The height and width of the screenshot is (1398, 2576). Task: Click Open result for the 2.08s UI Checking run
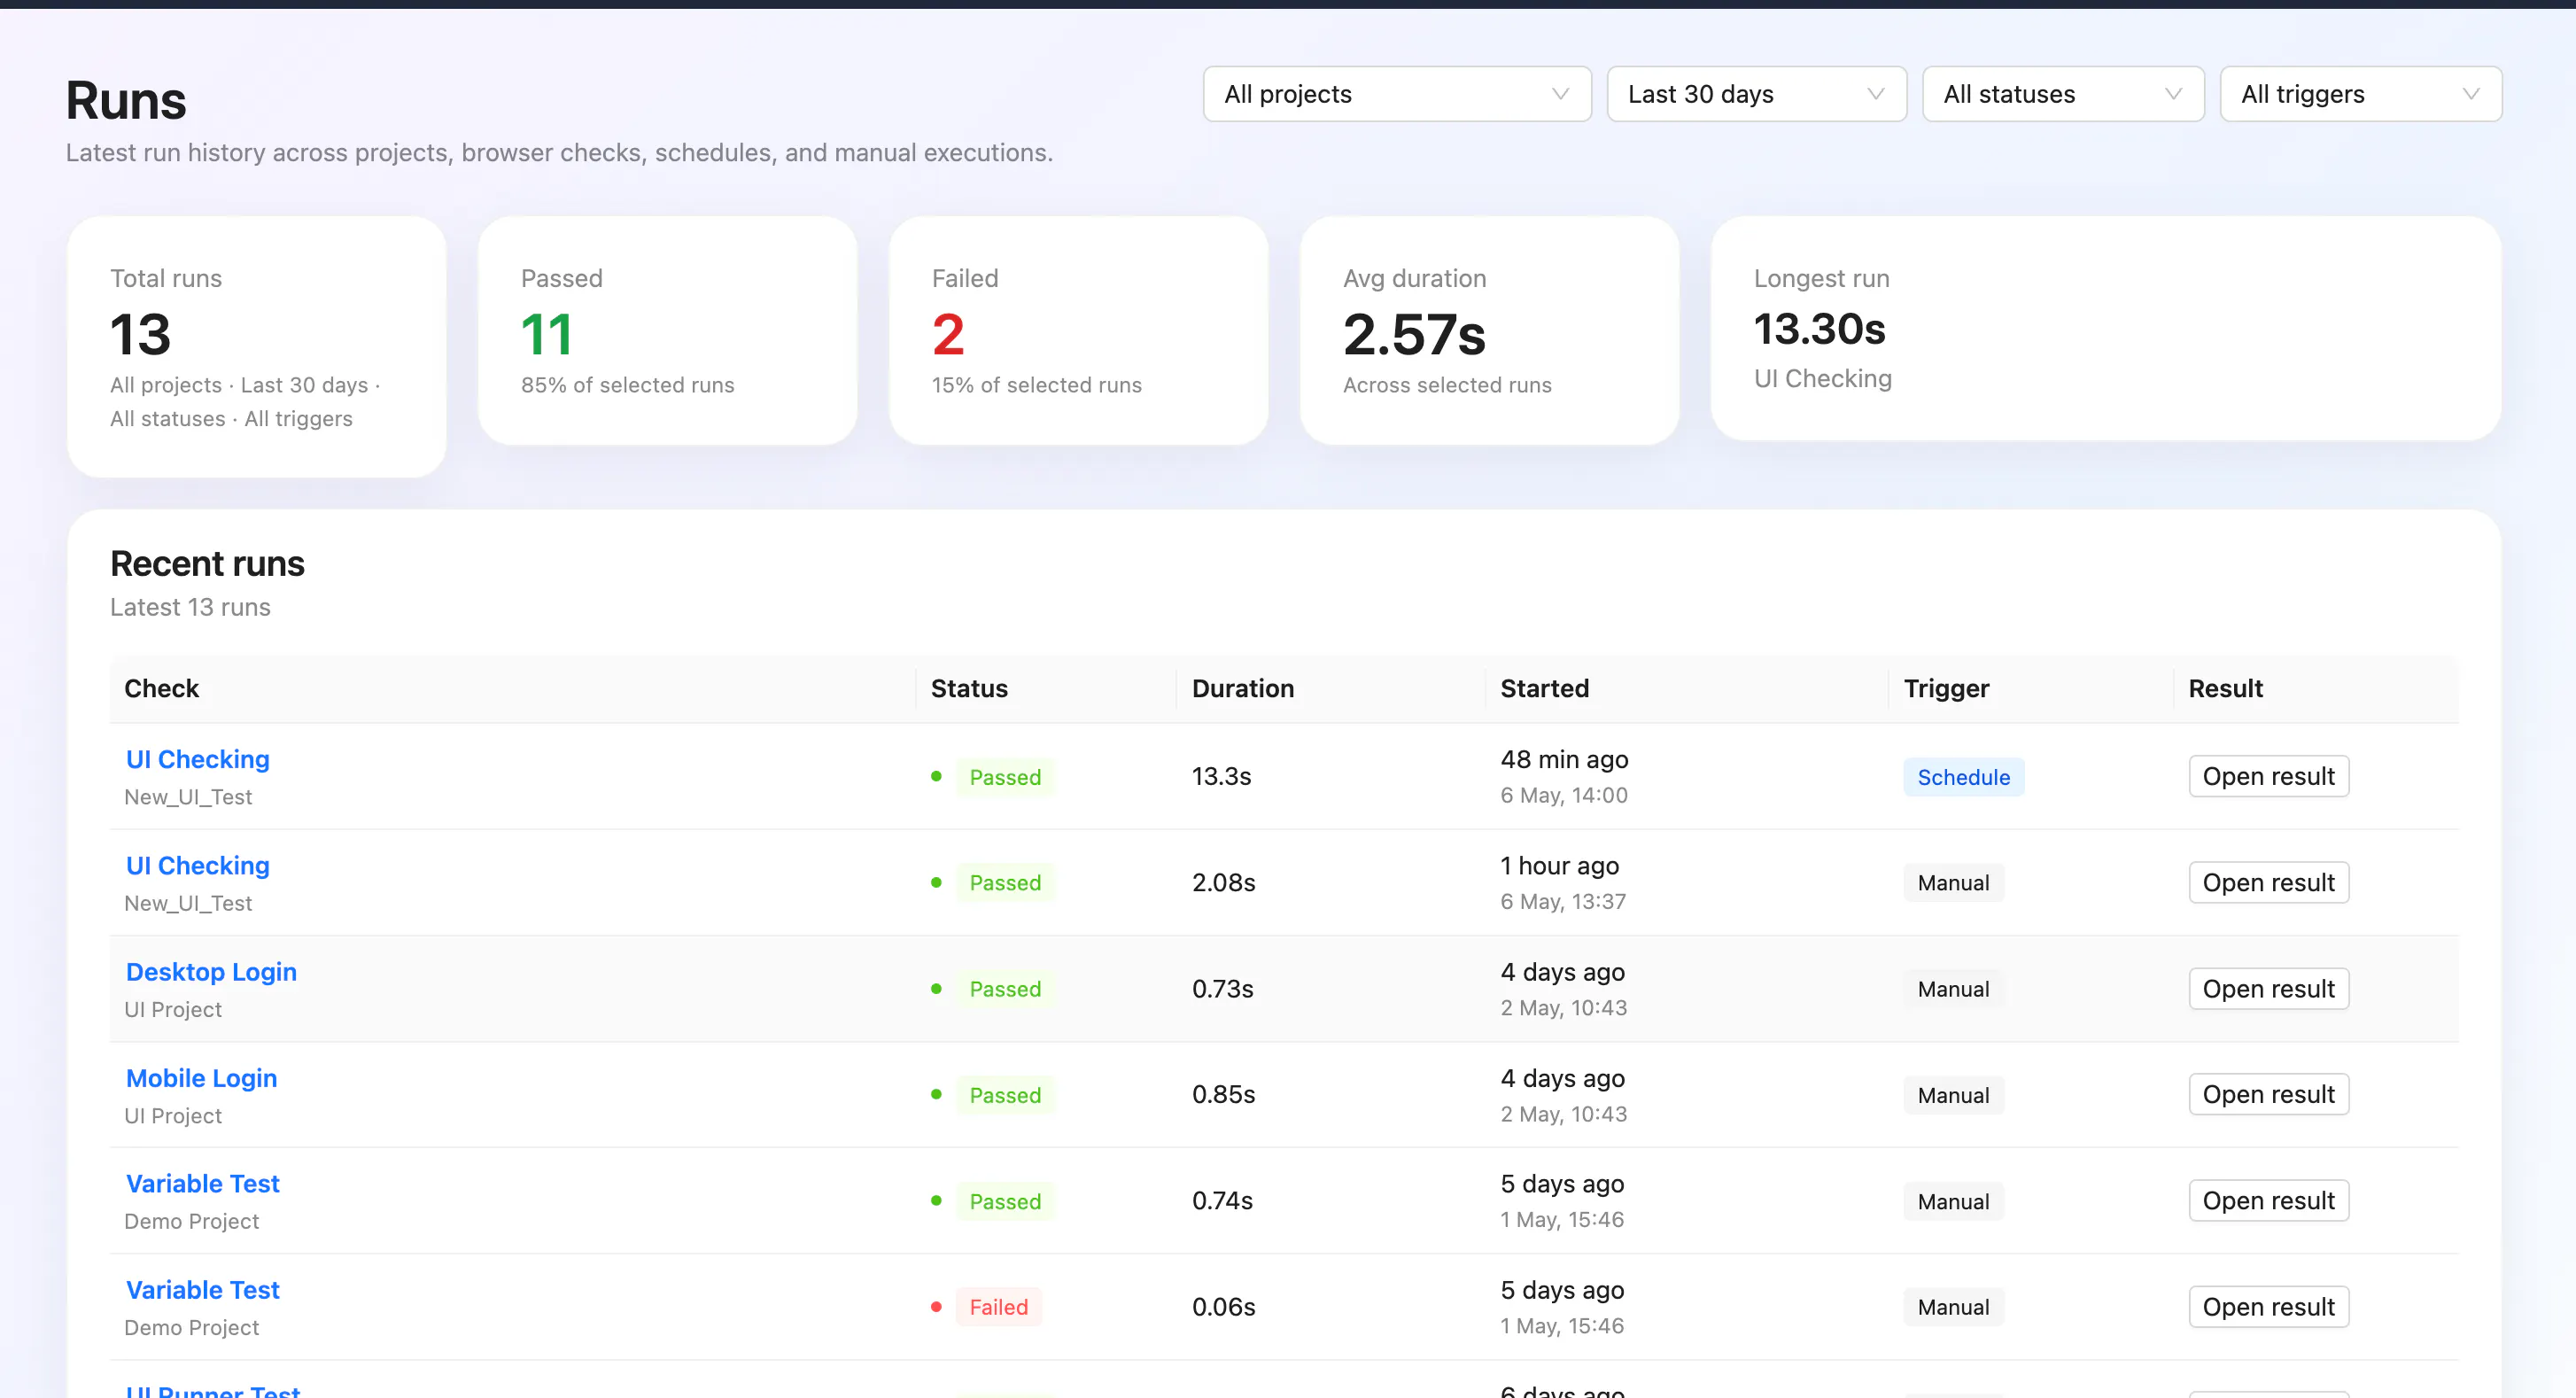tap(2268, 882)
